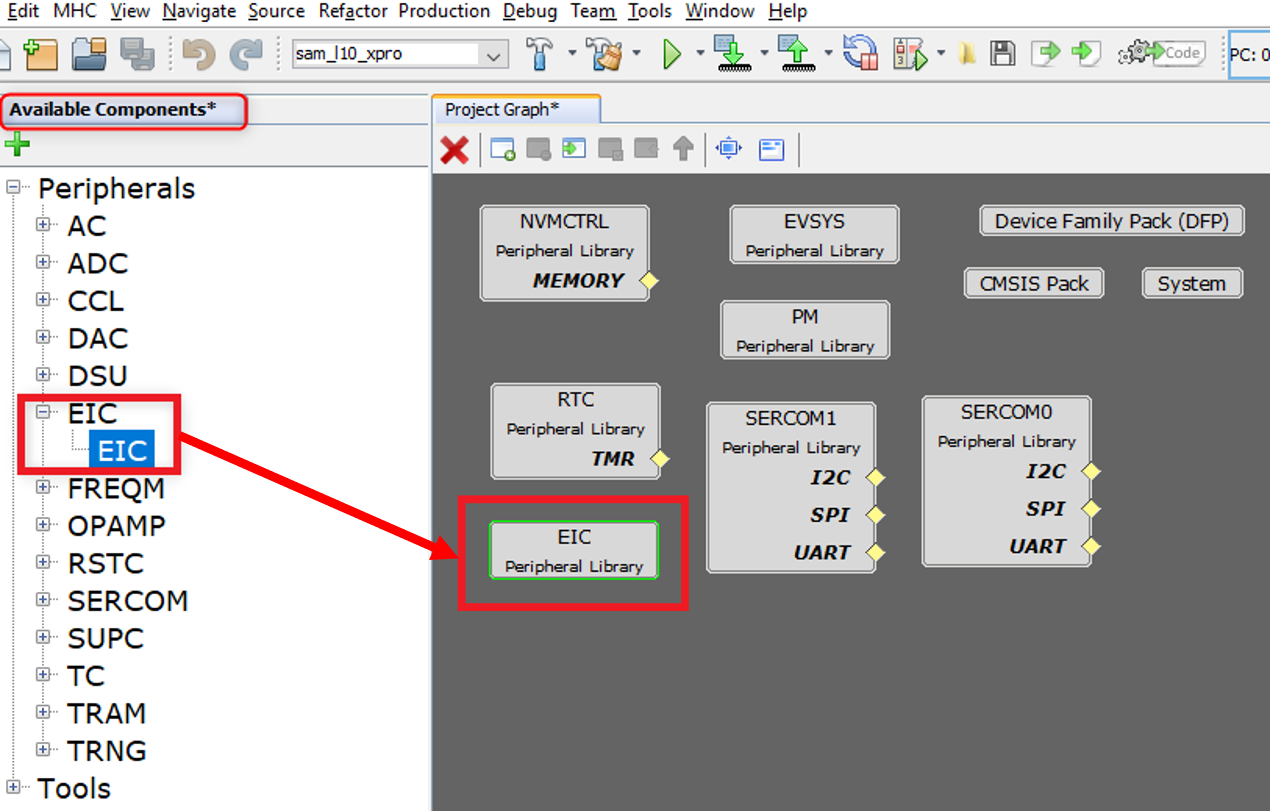Select the Device Family Pack (DFP) block

1111,221
